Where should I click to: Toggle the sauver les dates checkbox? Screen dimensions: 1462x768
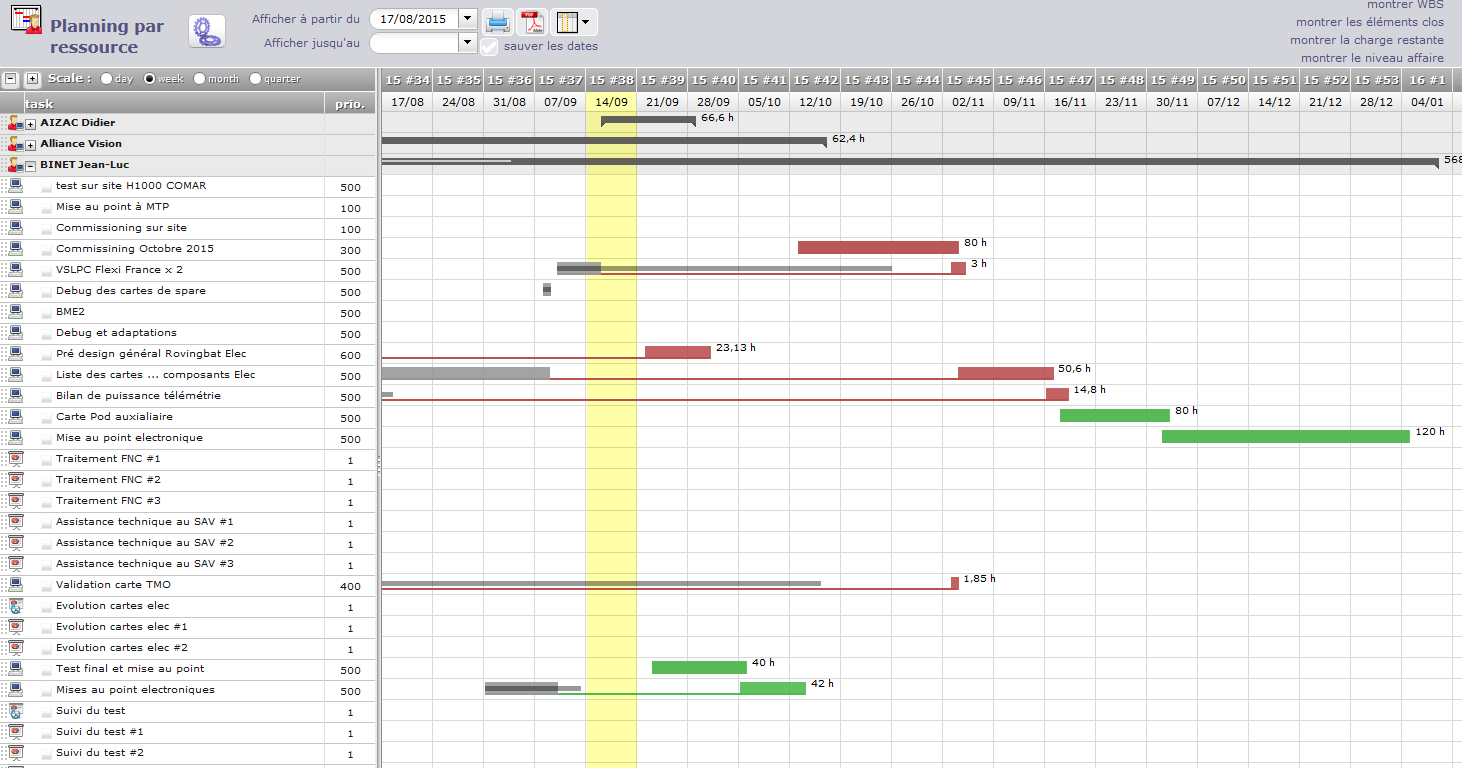(489, 46)
